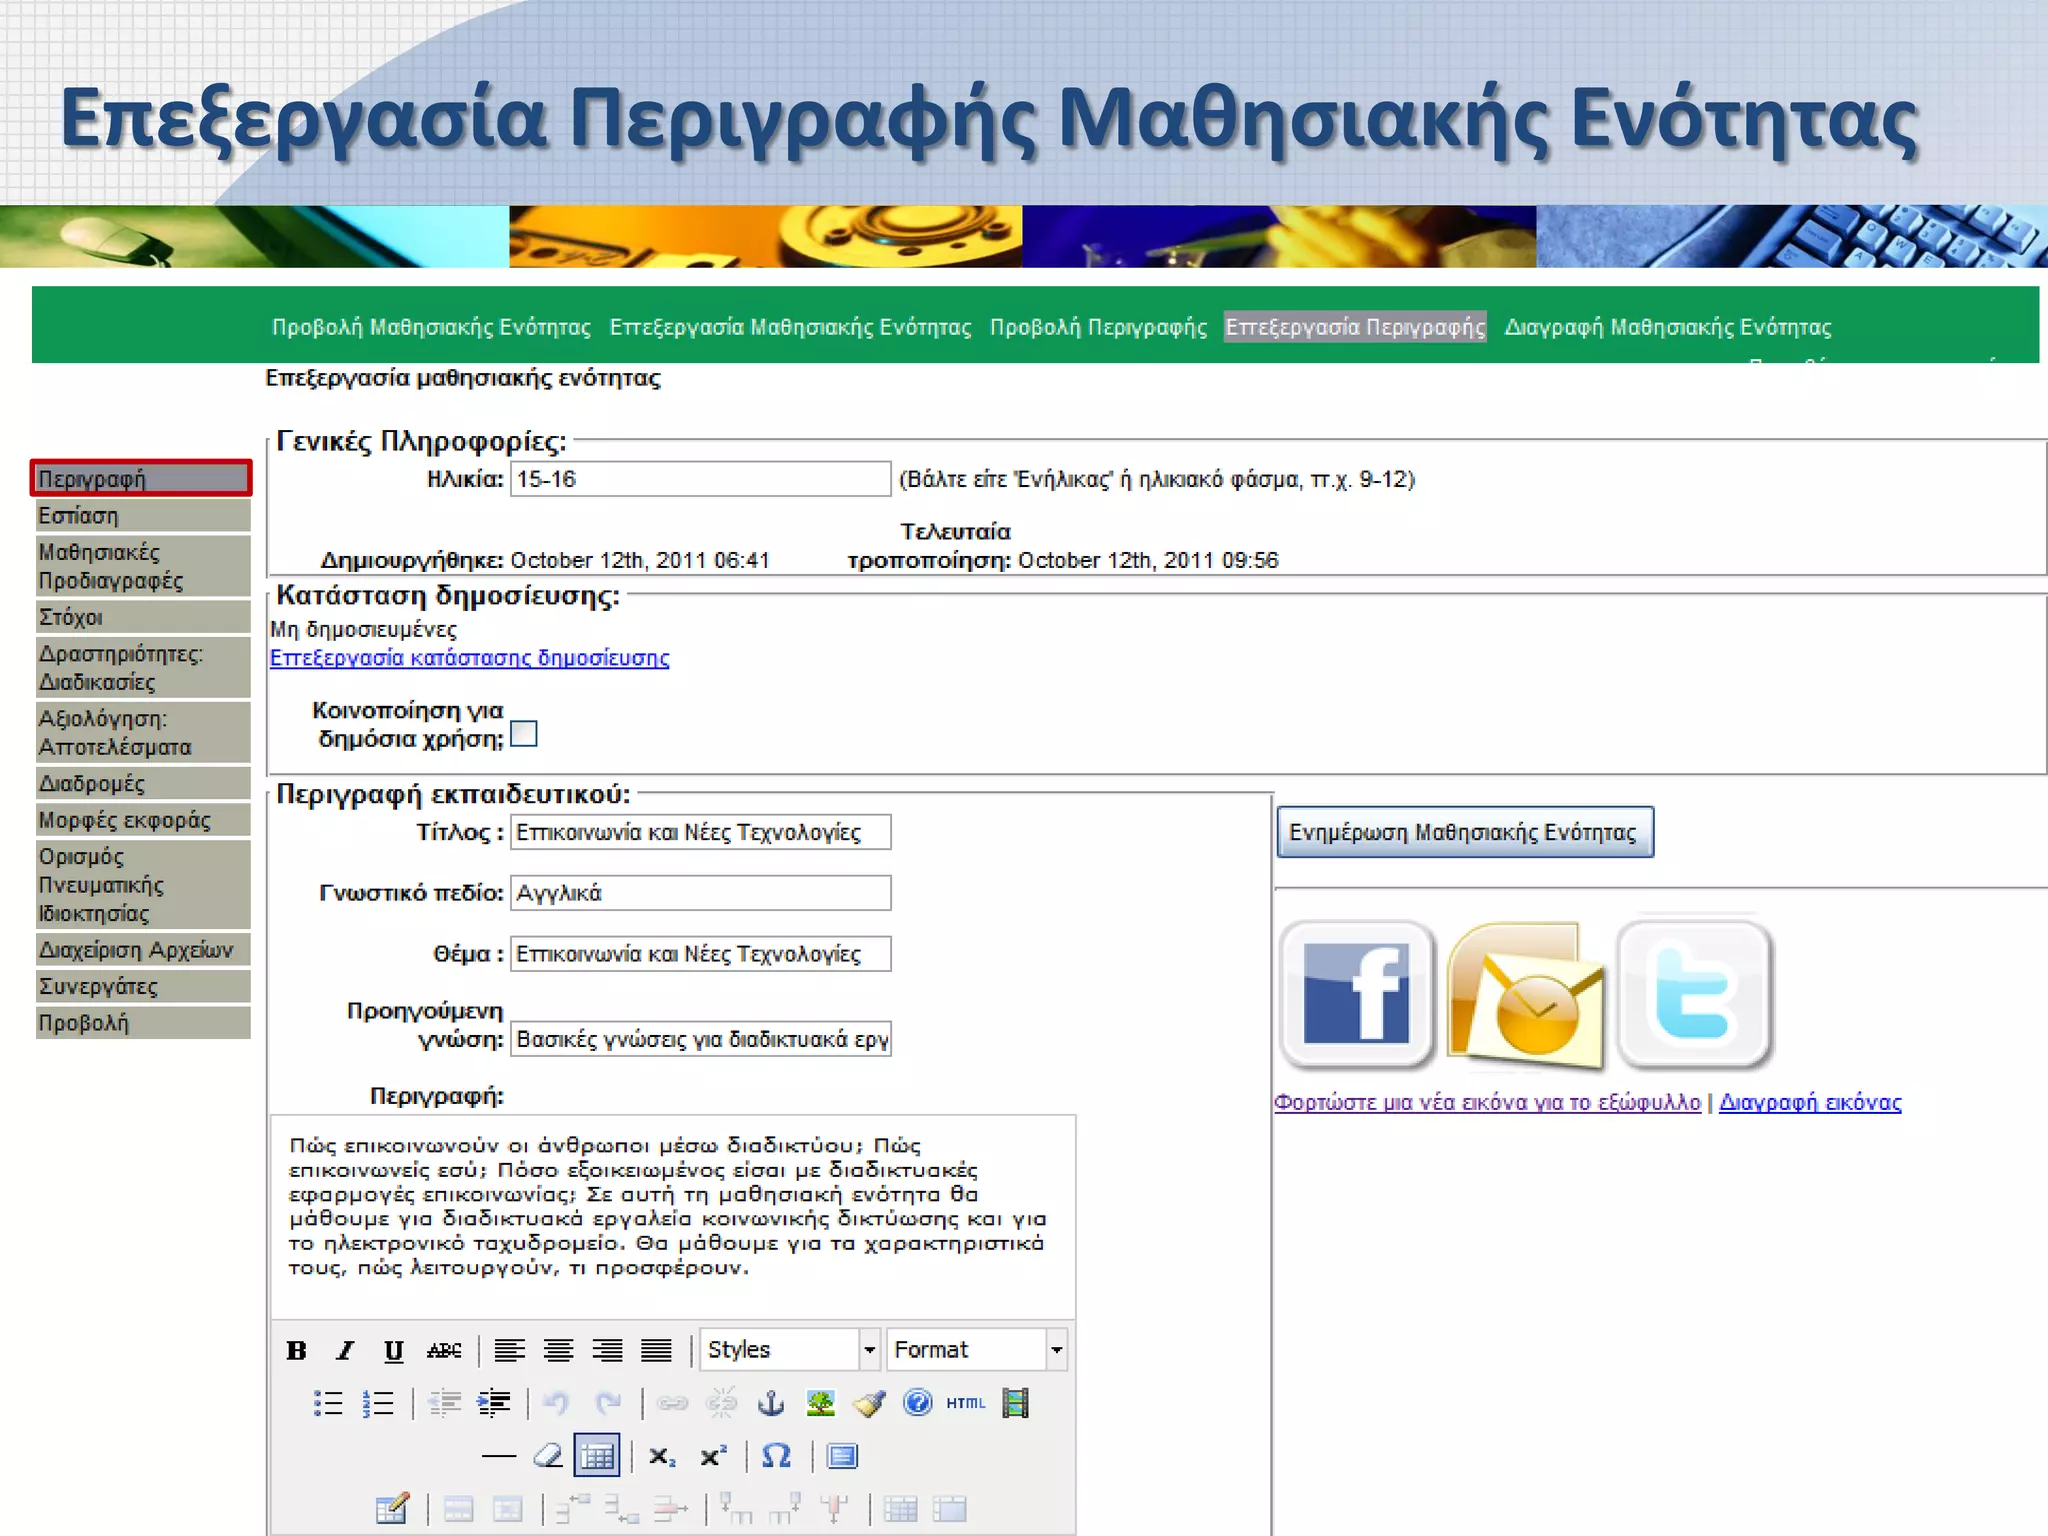
Task: Toggle the Κοινοποίηση για δημόσια χρήση checkbox
Action: [524, 734]
